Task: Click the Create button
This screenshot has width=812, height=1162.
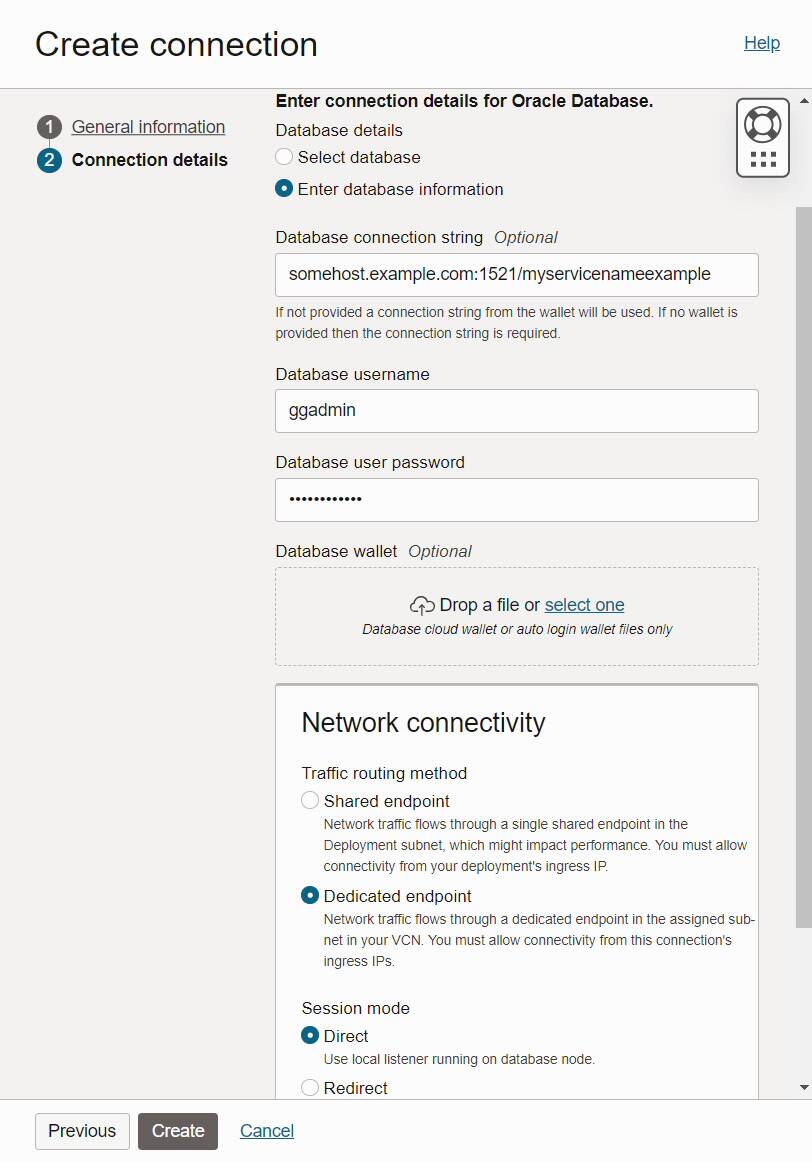Action: tap(178, 1131)
